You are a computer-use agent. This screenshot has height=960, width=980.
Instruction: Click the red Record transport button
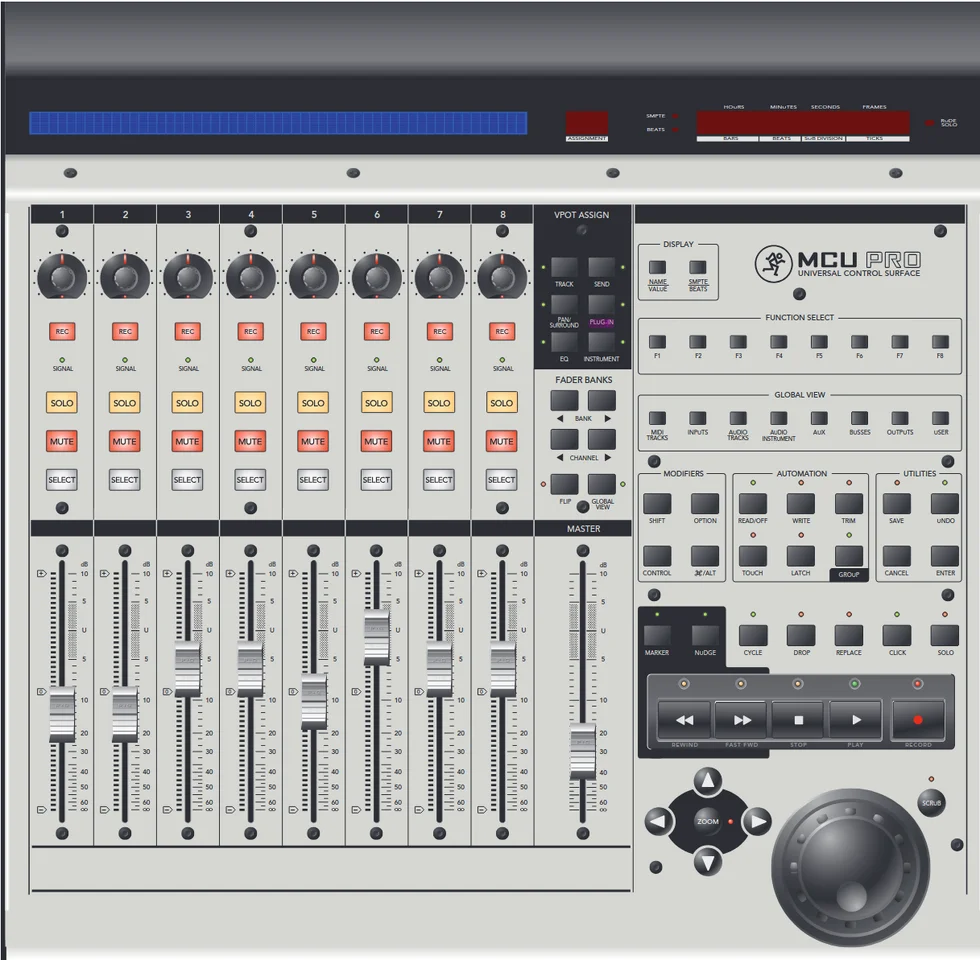[x=918, y=720]
